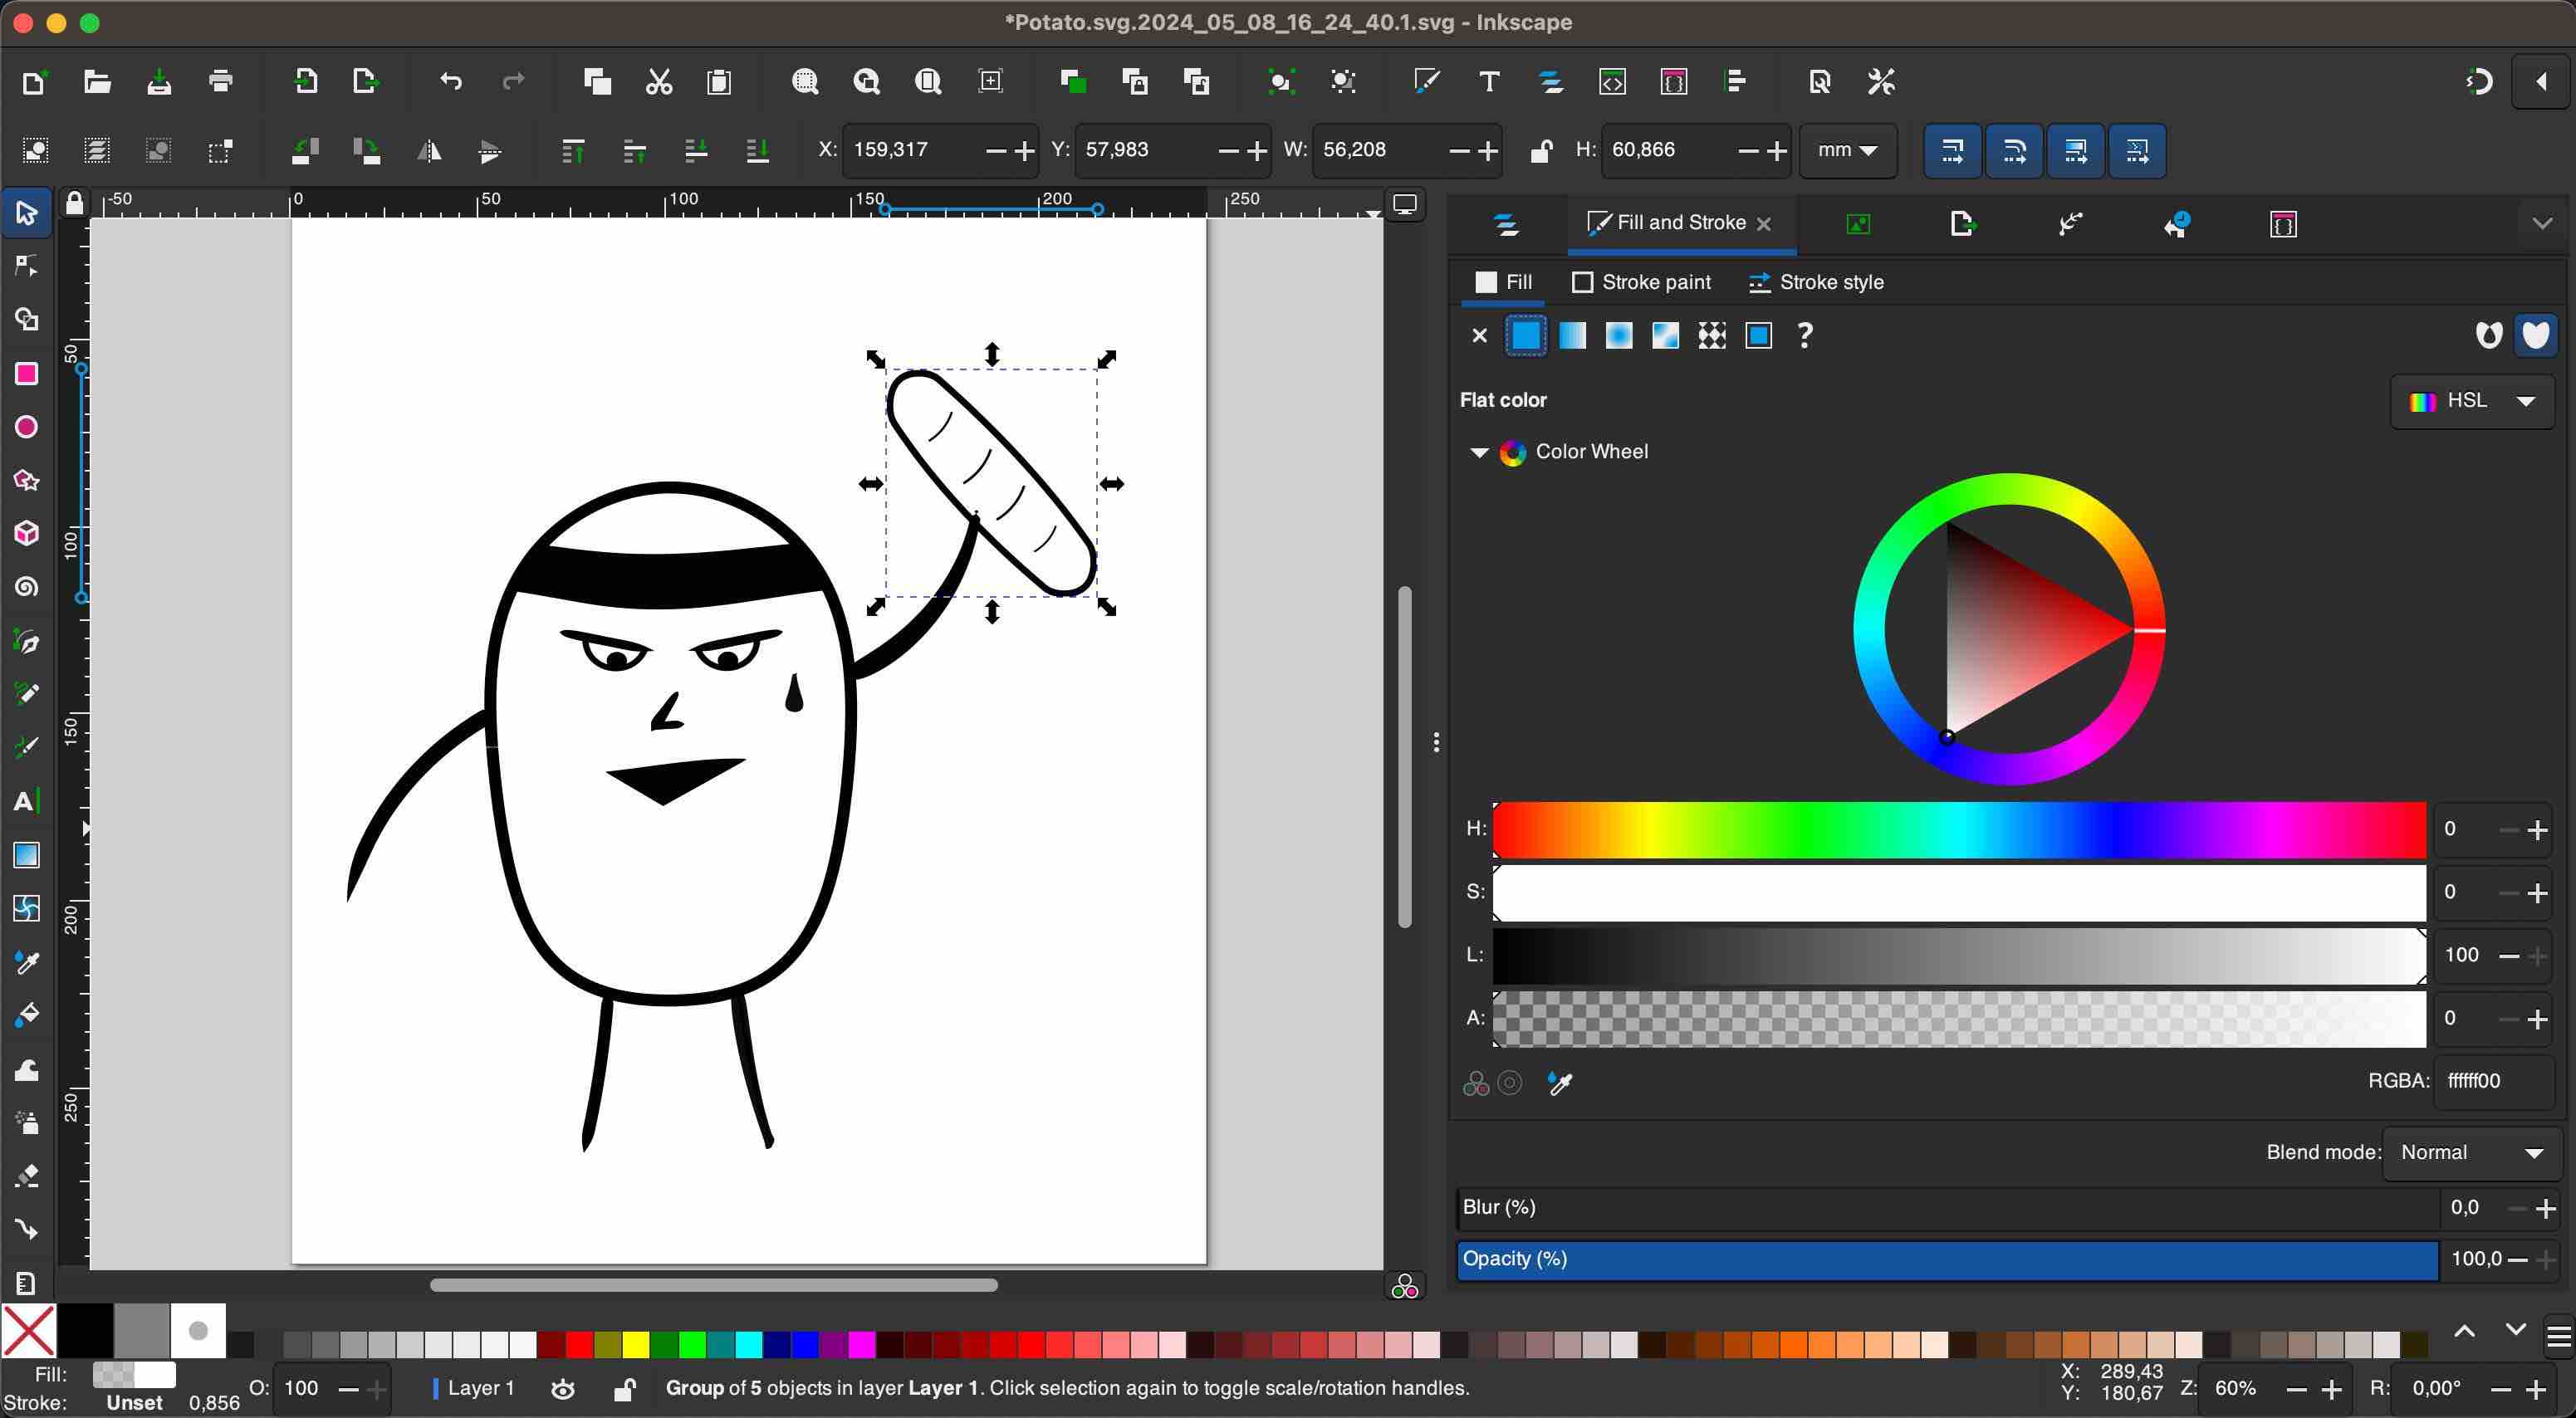Open the HSL color mode dropdown
The image size is (2576, 1418).
[x=2472, y=401]
